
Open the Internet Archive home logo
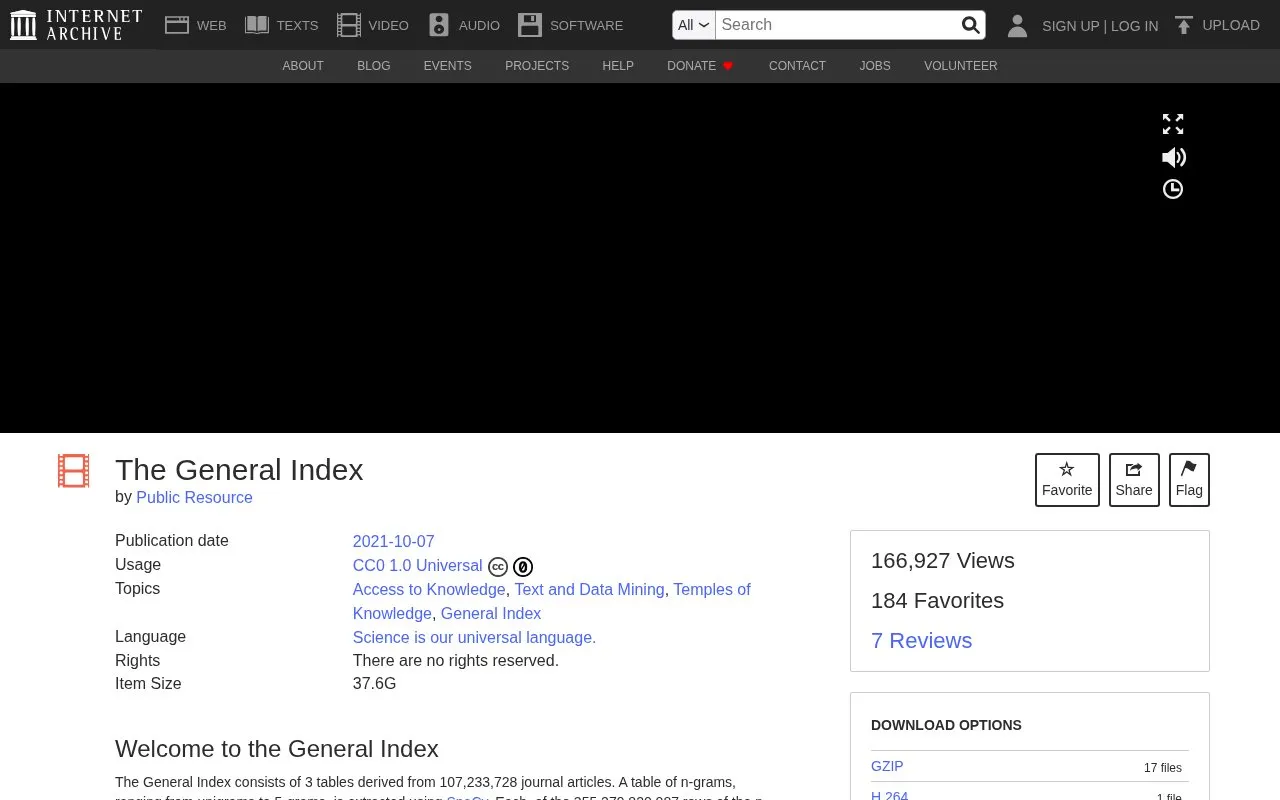76,25
